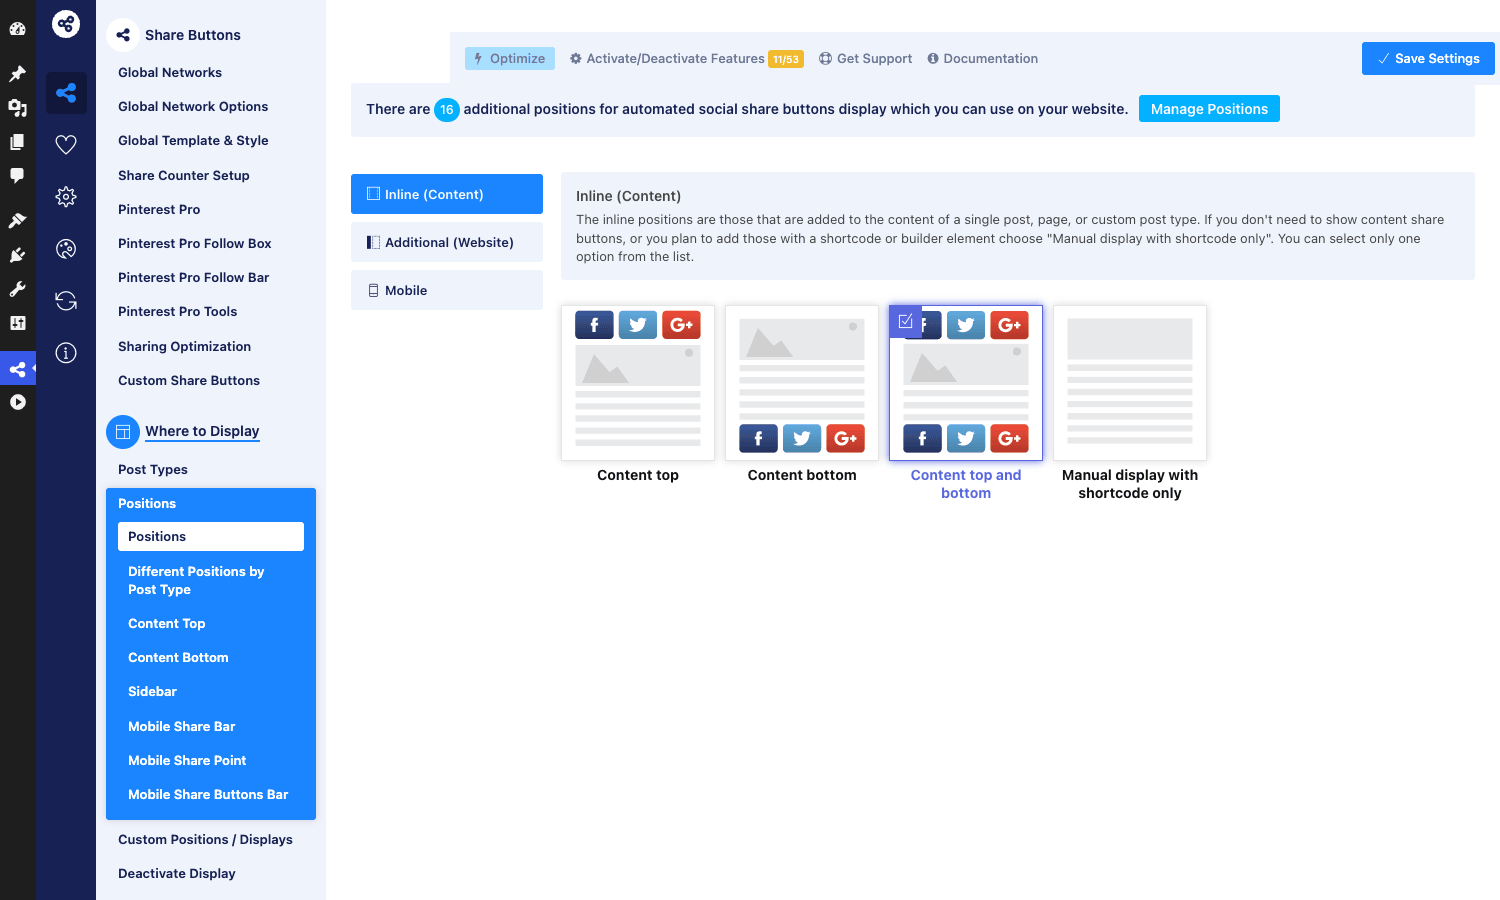The width and height of the screenshot is (1500, 900).
Task: Open Documentation link
Action: tap(983, 58)
